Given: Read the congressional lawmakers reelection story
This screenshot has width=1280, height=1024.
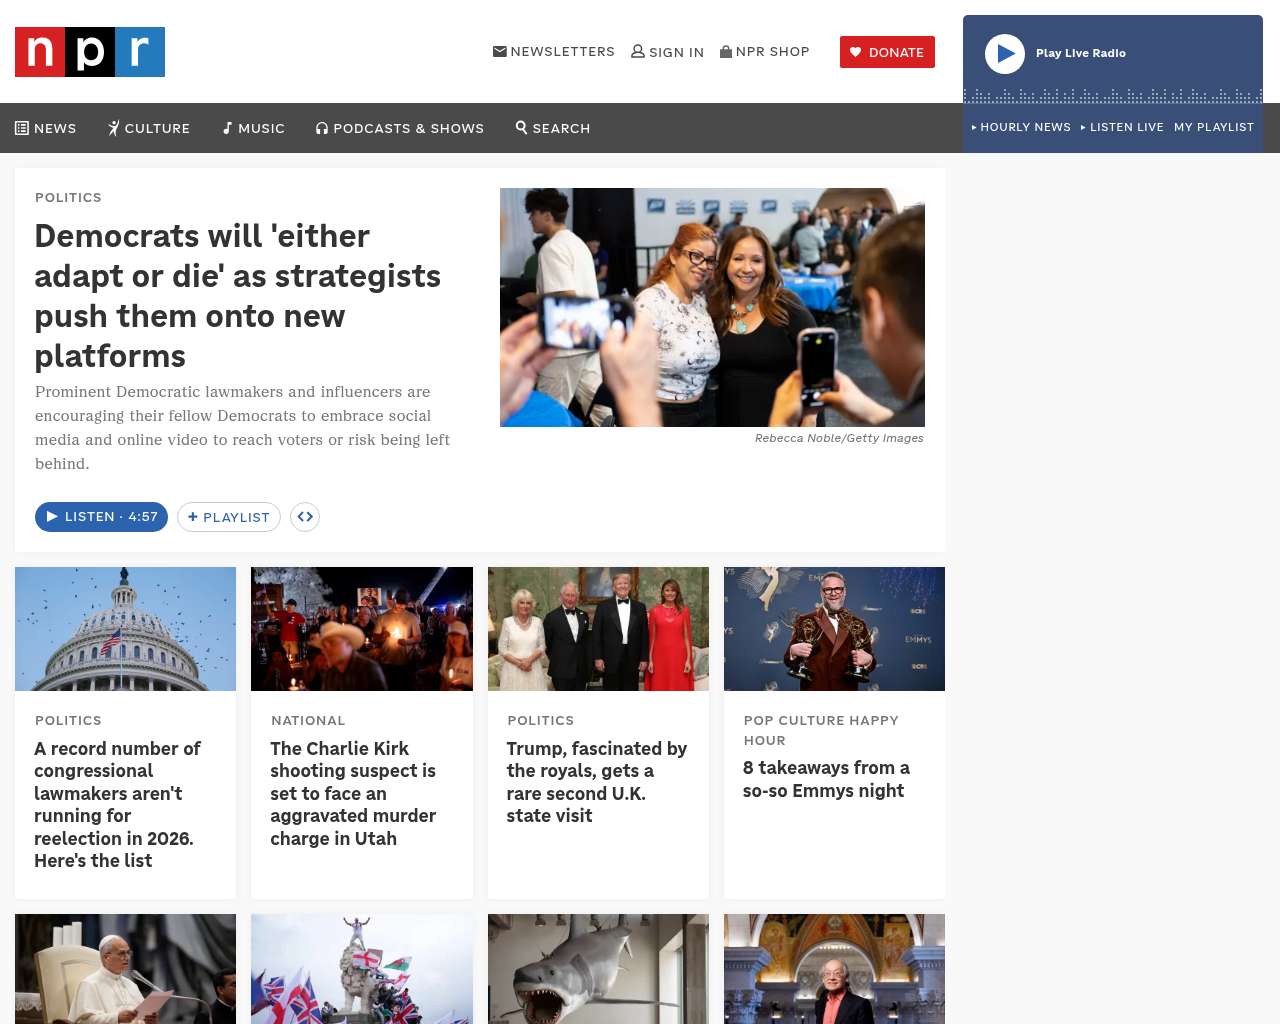Looking at the screenshot, I should point(118,805).
